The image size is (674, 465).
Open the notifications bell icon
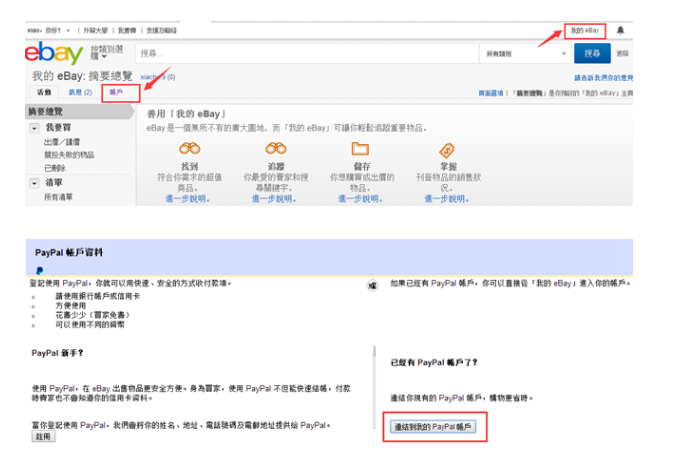[620, 30]
